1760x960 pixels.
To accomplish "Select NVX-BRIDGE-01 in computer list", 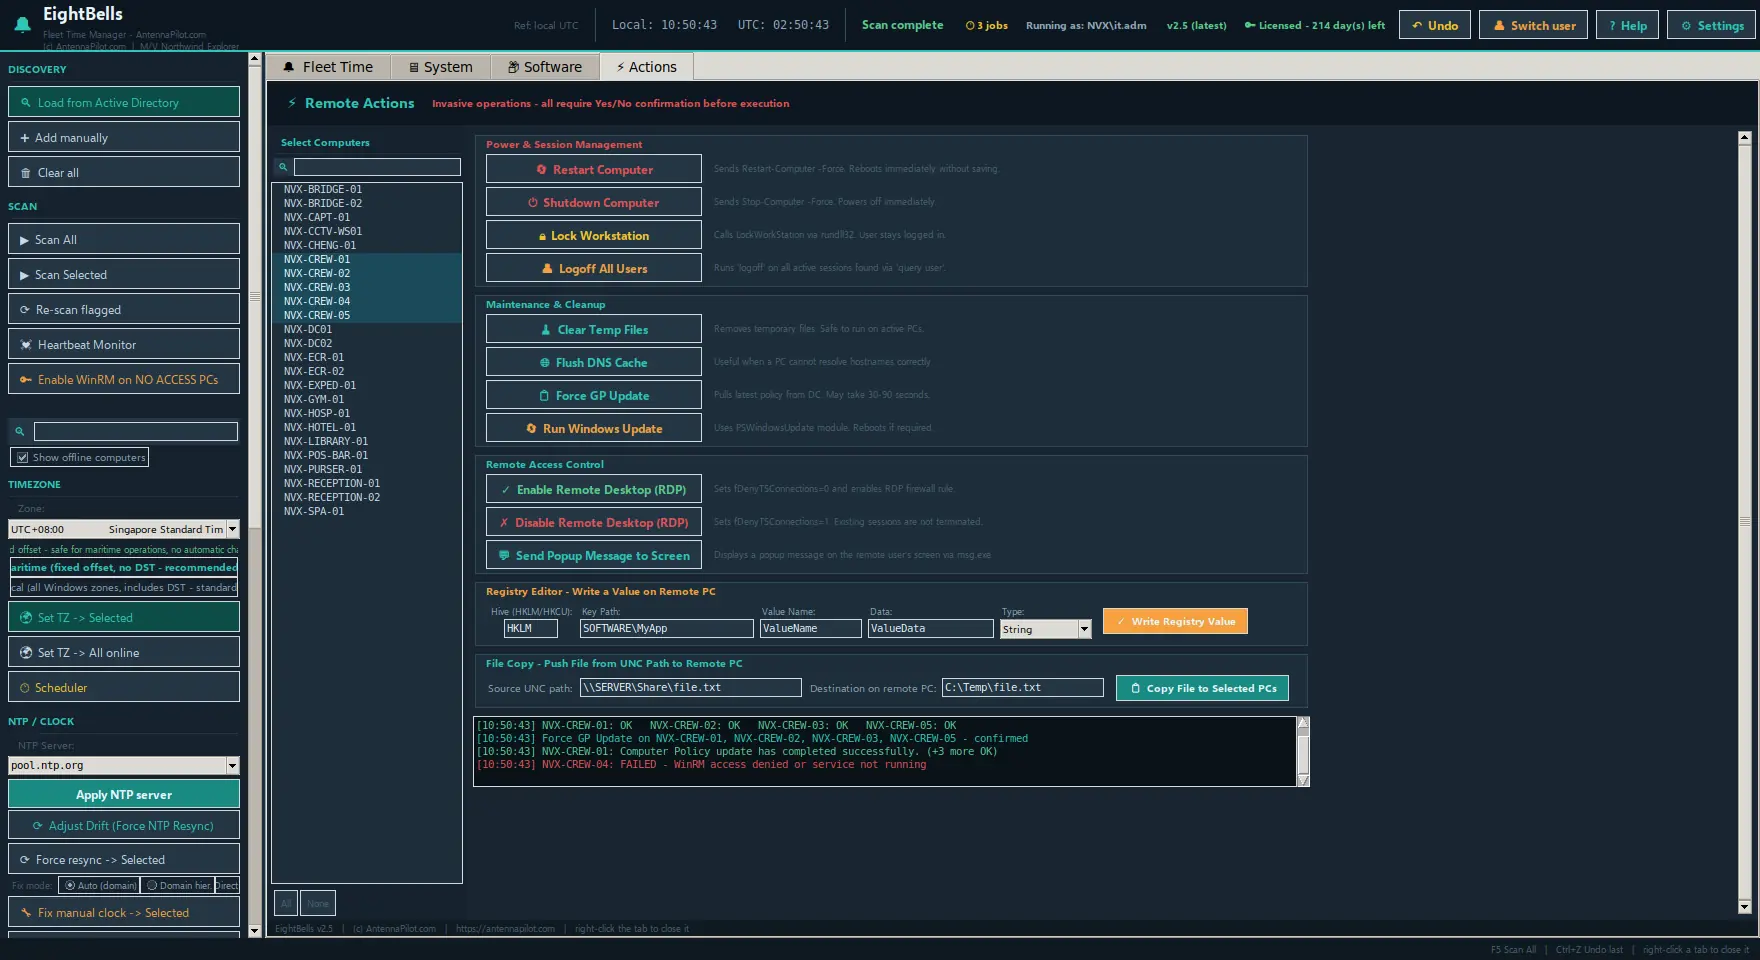I will (366, 189).
